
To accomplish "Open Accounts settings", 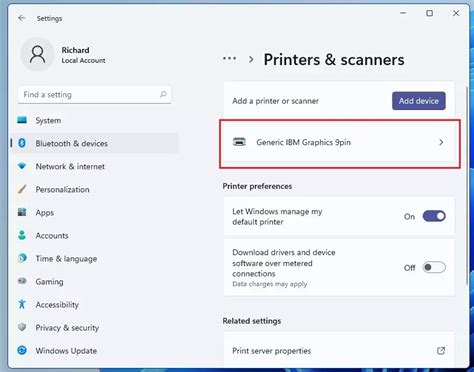I will point(95,235).
